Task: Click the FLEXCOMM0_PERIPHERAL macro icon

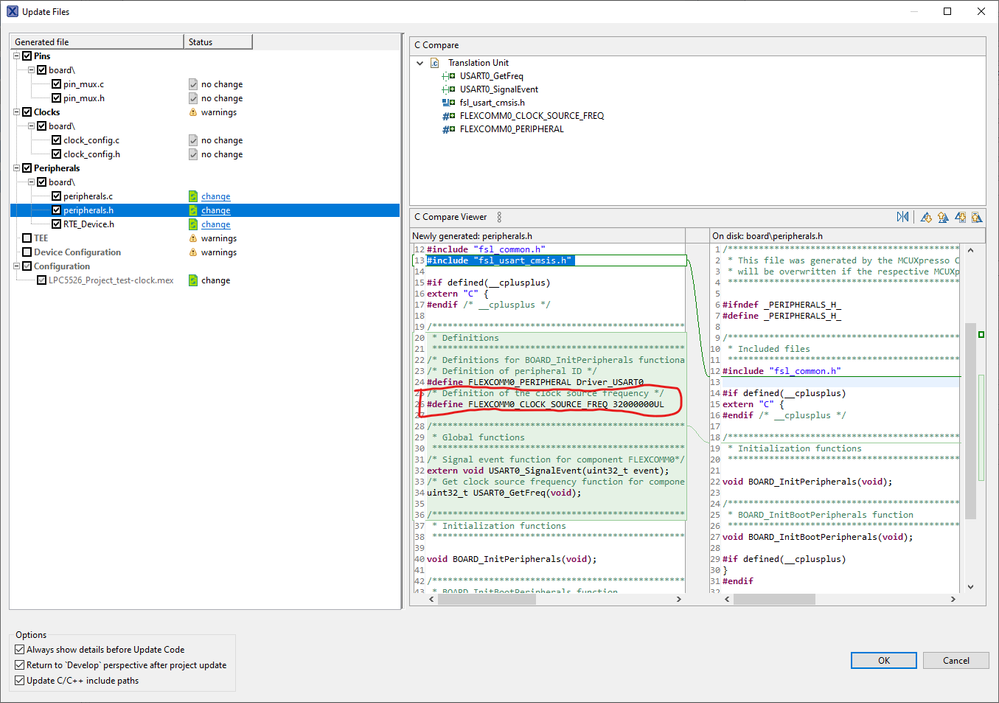Action: pyautogui.click(x=449, y=129)
